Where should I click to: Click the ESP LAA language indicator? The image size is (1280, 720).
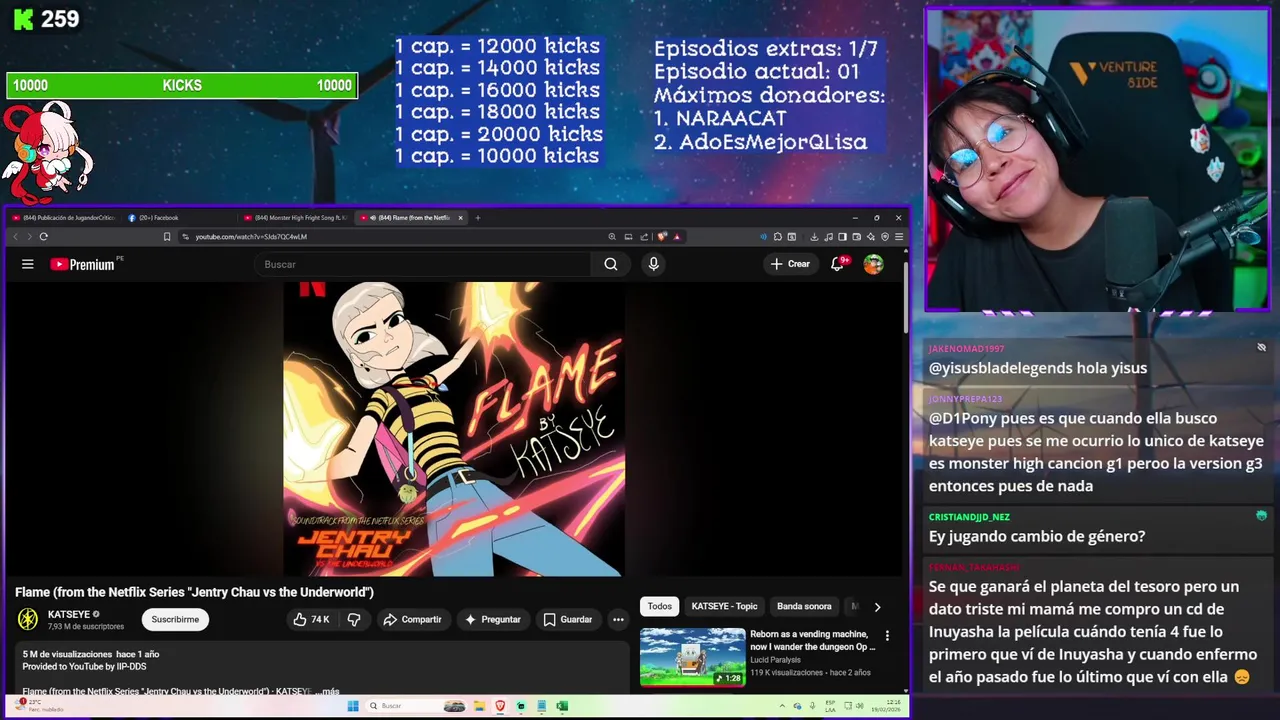pyautogui.click(x=830, y=706)
